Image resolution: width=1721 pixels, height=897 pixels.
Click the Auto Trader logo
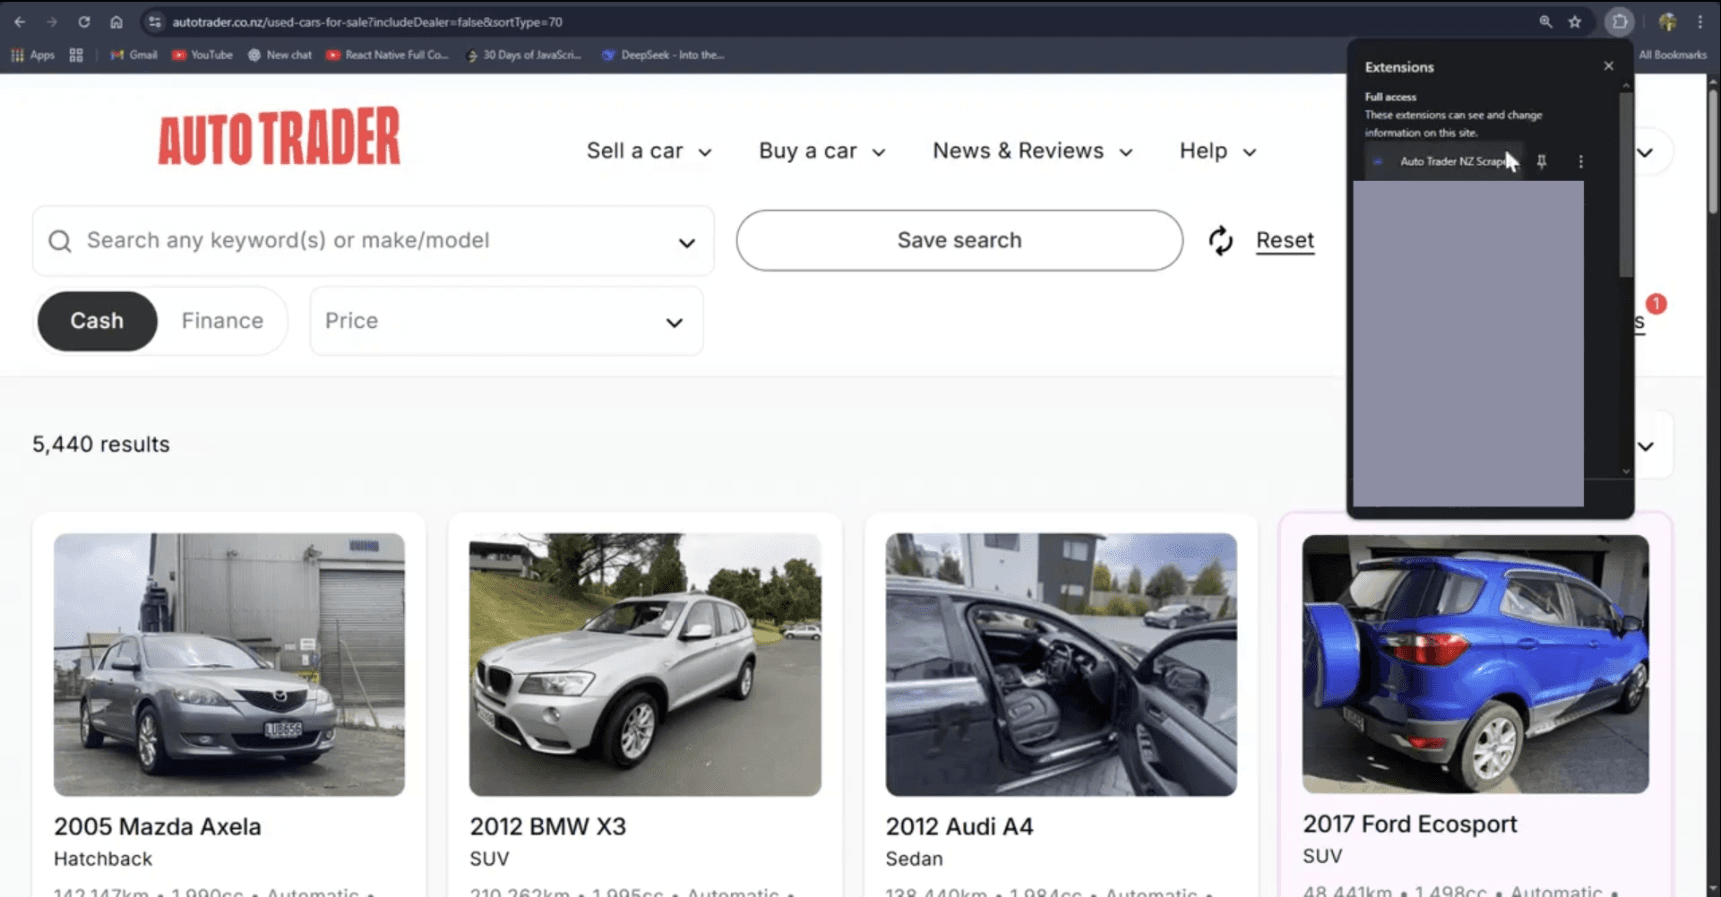[x=279, y=136]
